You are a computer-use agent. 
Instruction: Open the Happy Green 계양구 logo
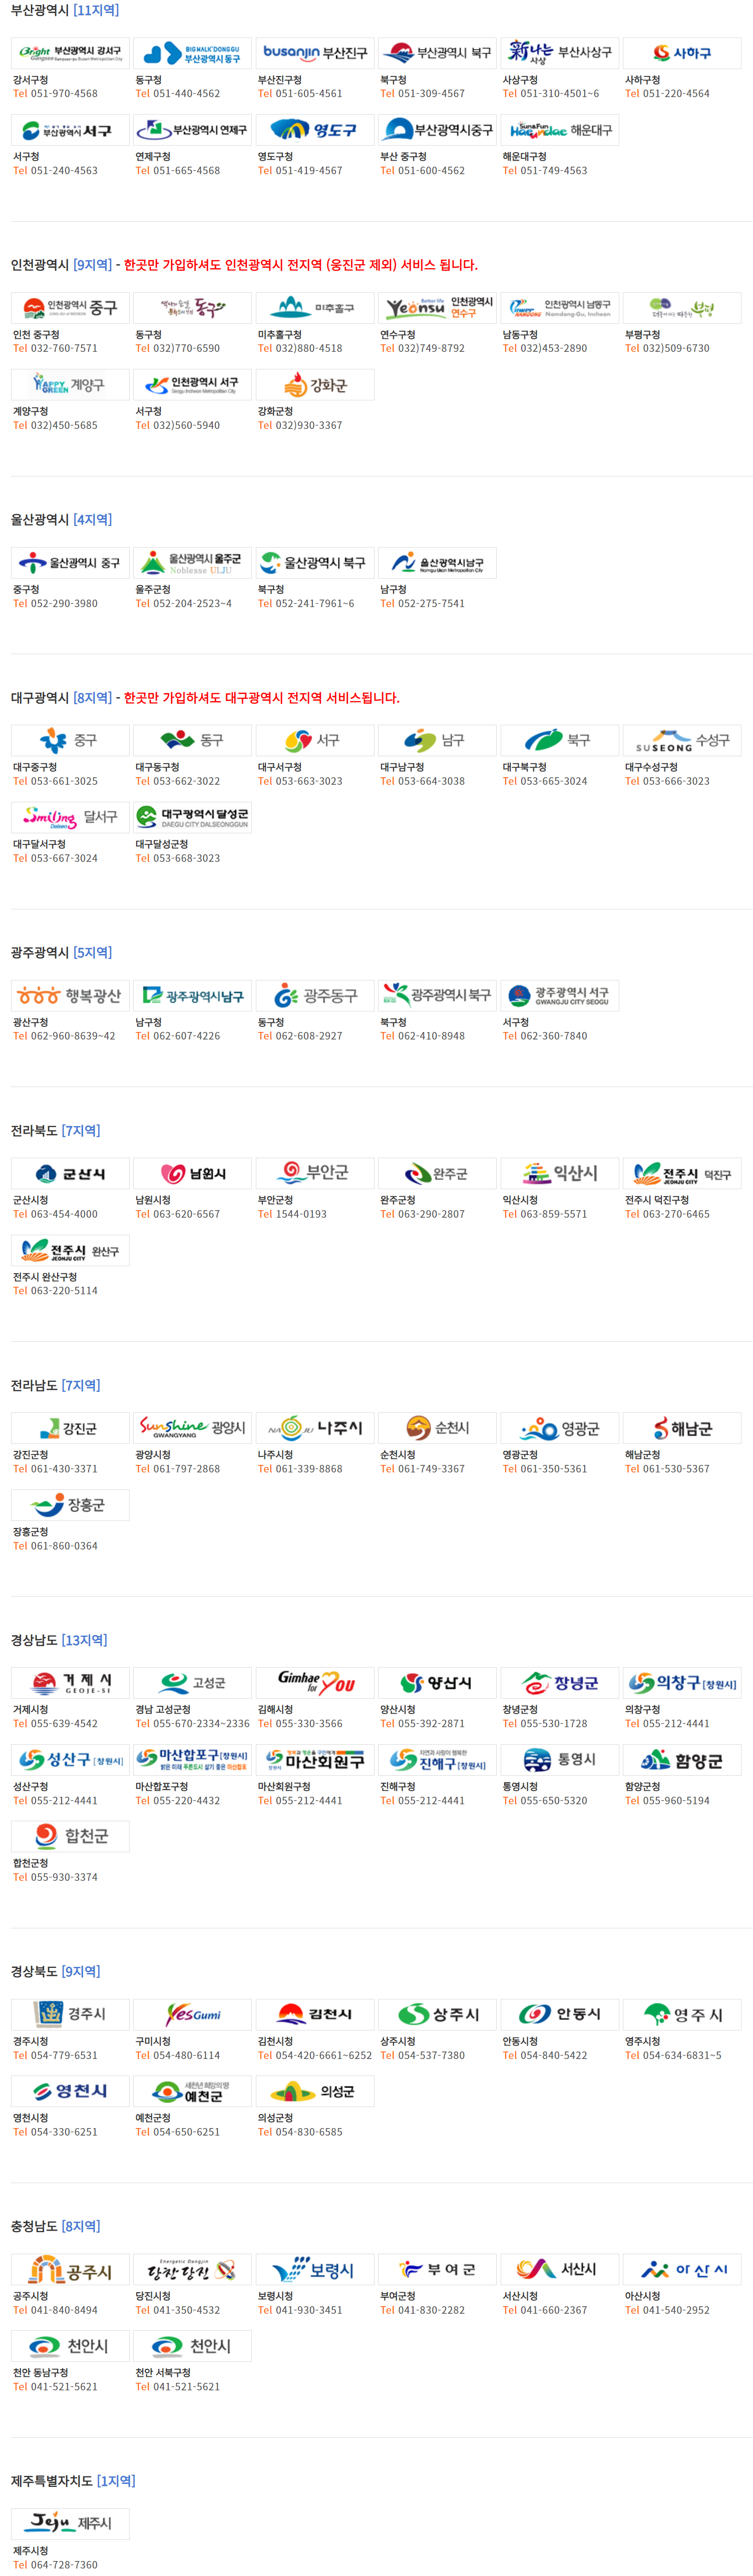(x=70, y=385)
